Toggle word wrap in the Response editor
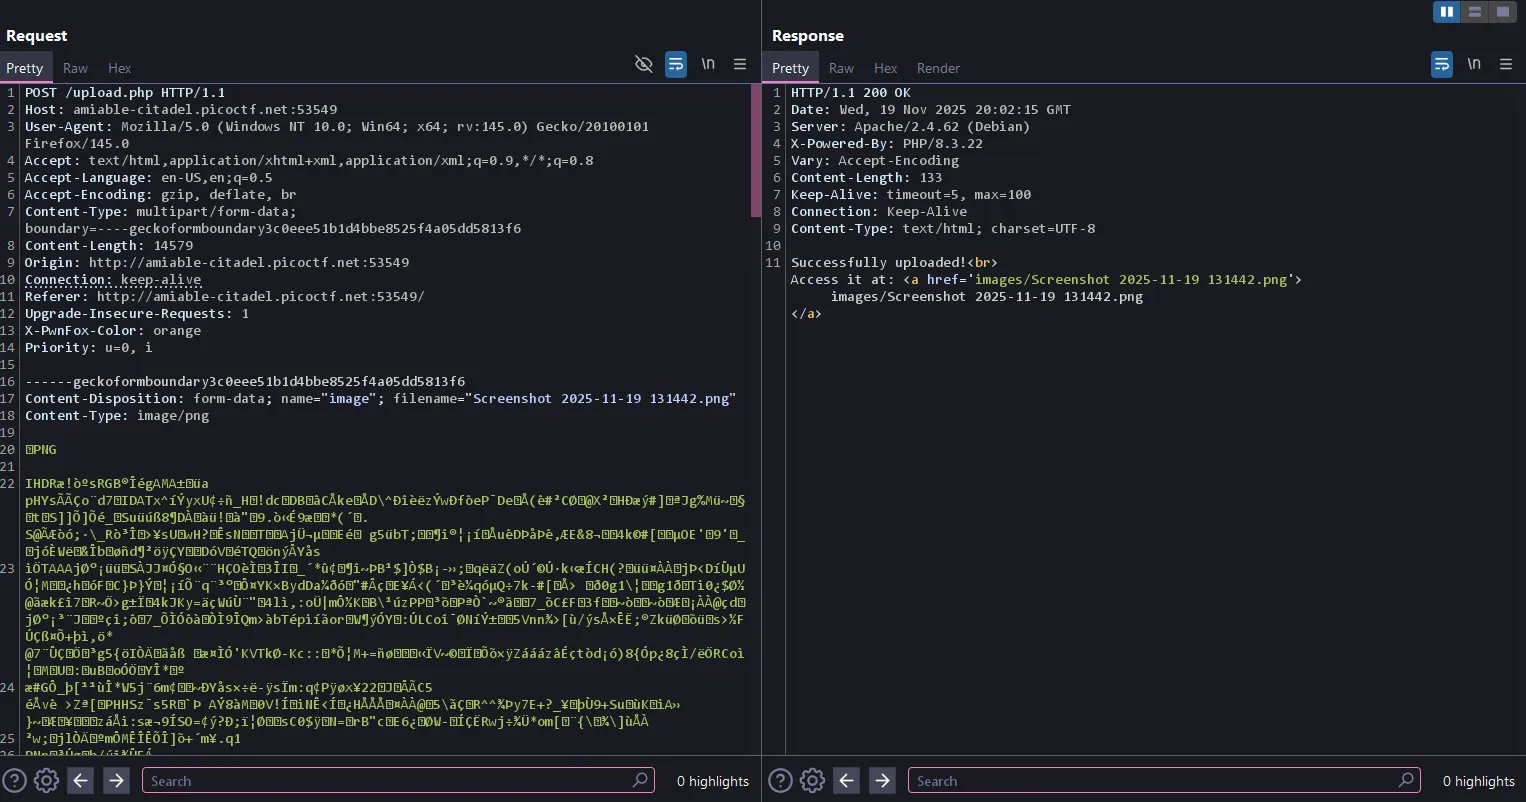The height and width of the screenshot is (802, 1526). click(x=1441, y=63)
